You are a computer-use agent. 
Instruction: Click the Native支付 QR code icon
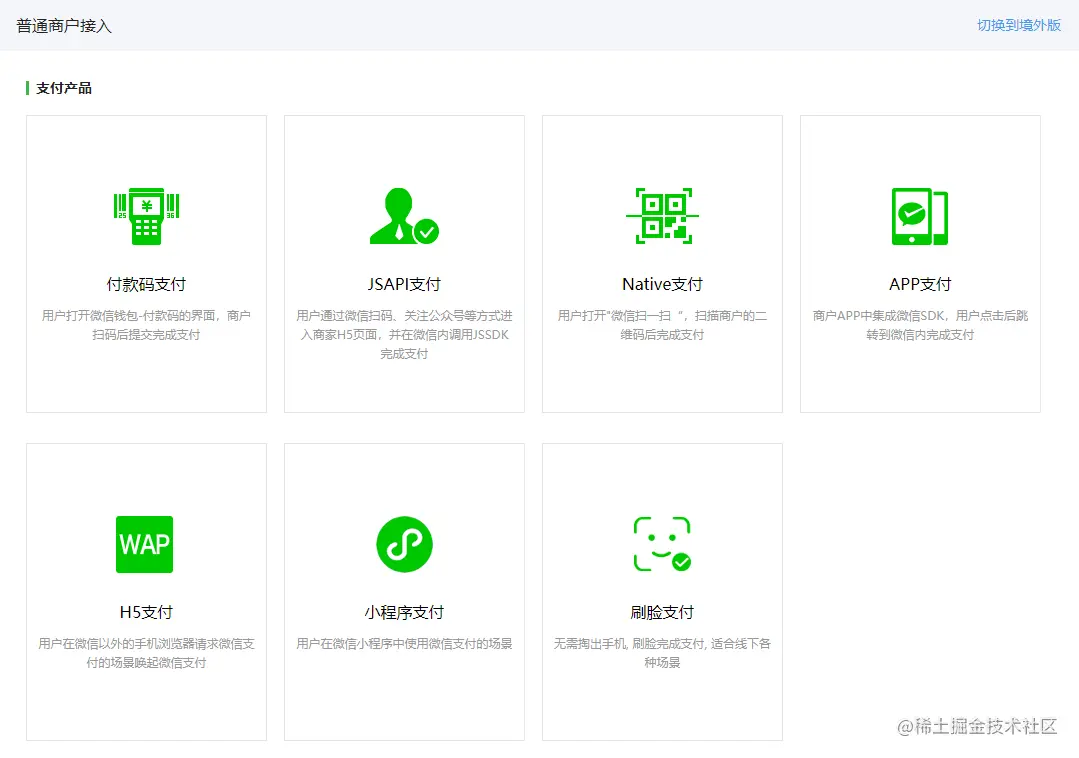[662, 216]
